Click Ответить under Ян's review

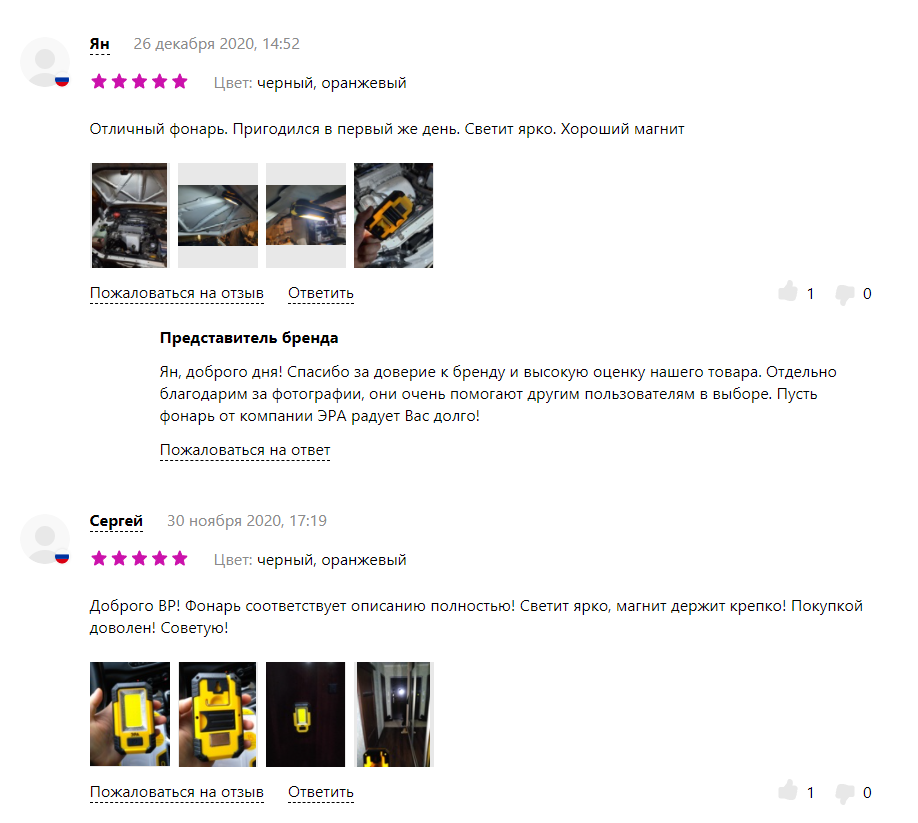coord(321,293)
